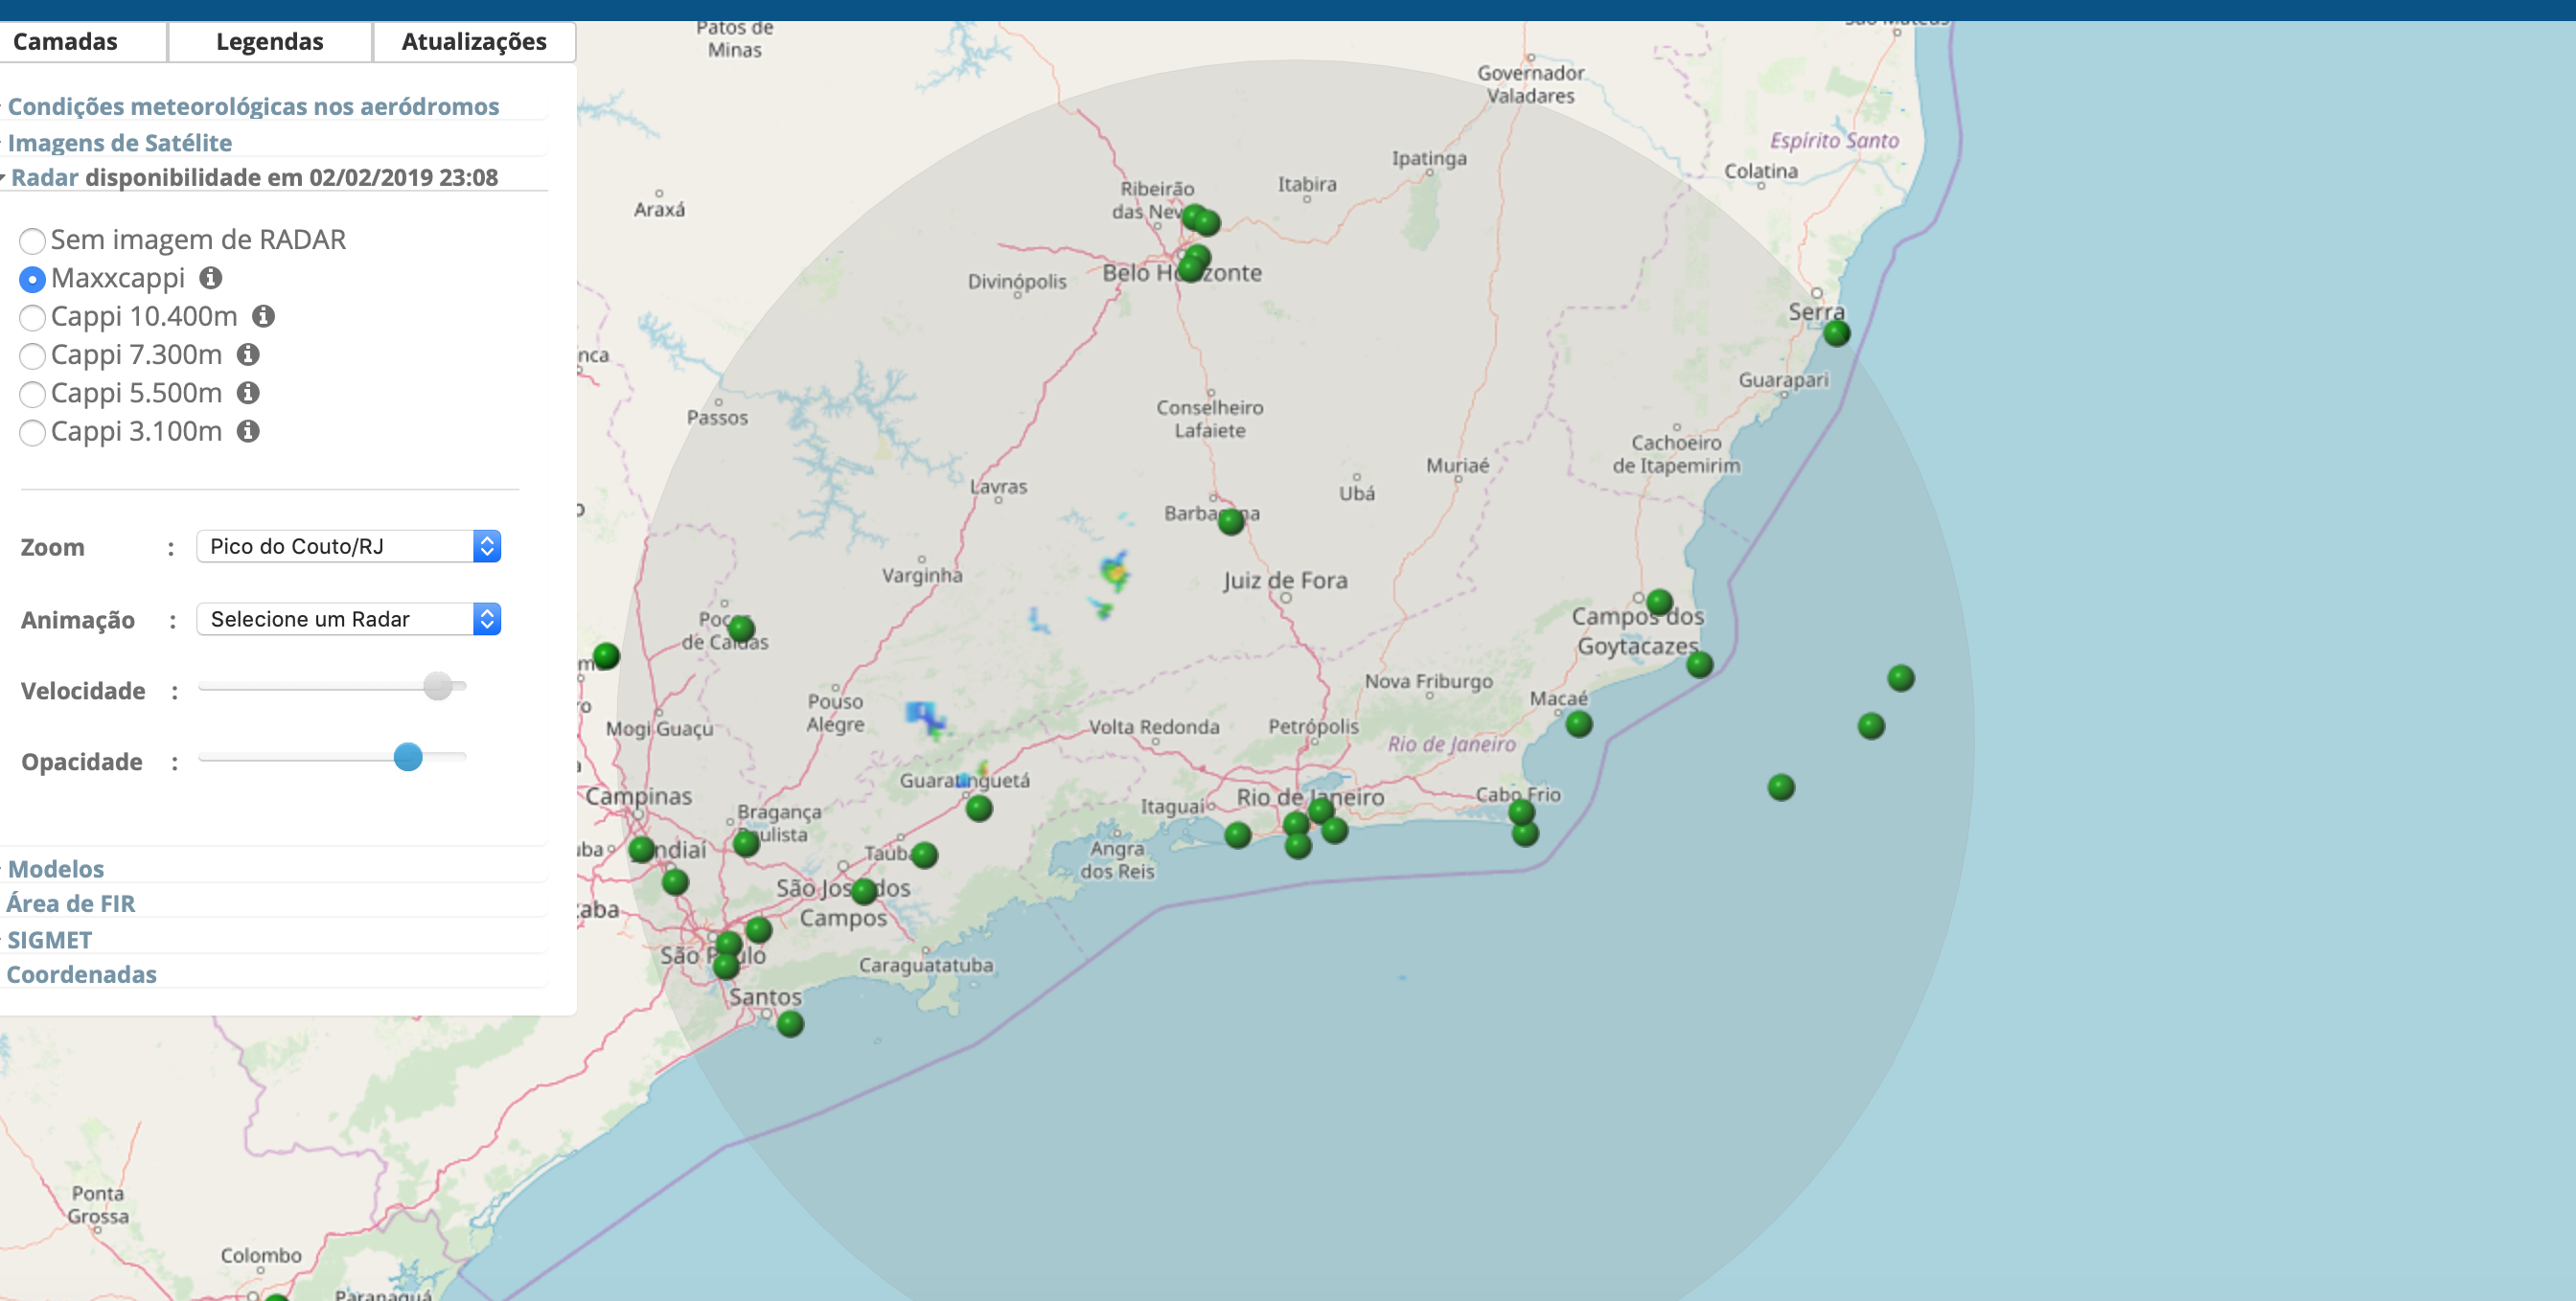Click the middle offshore marker east of Macaé
The width and height of the screenshot is (2576, 1301).
click(x=1870, y=725)
